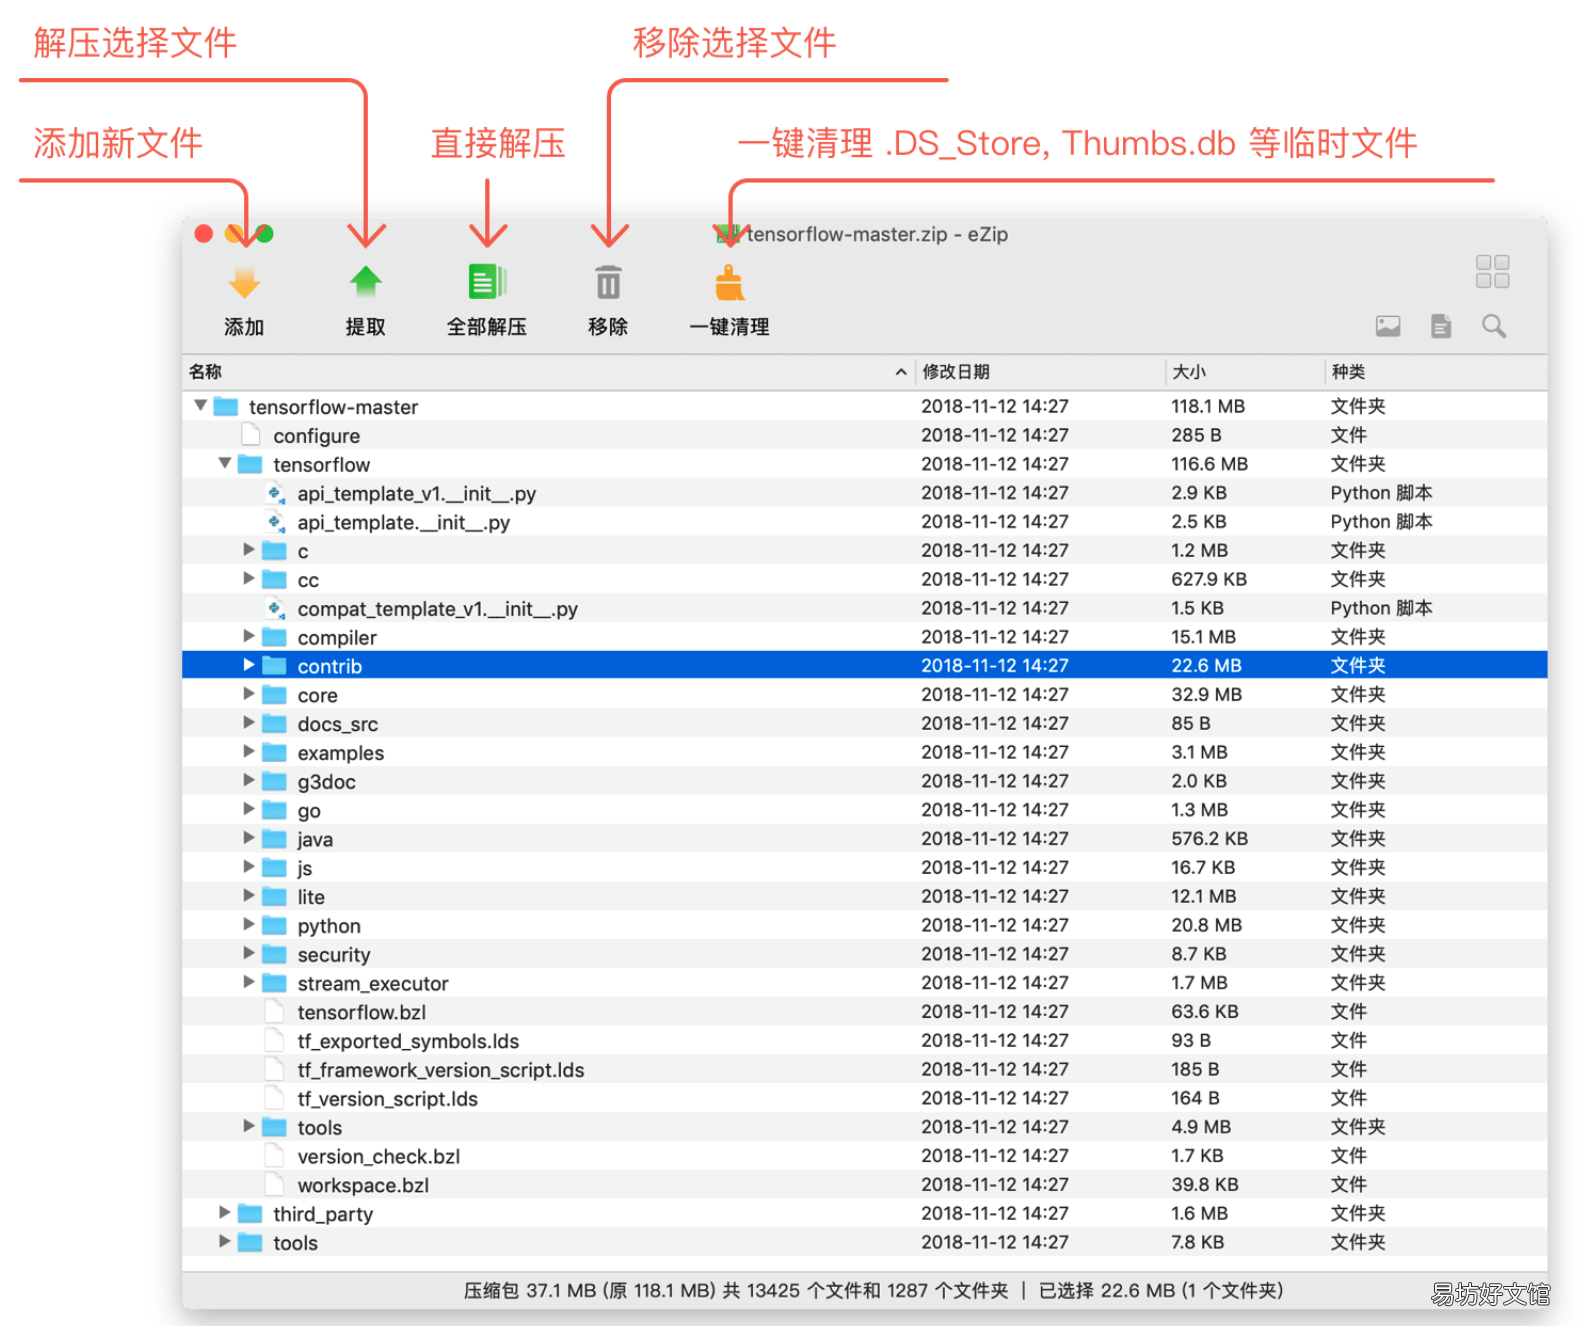Collapse the tensorflow subfolder

(x=225, y=464)
